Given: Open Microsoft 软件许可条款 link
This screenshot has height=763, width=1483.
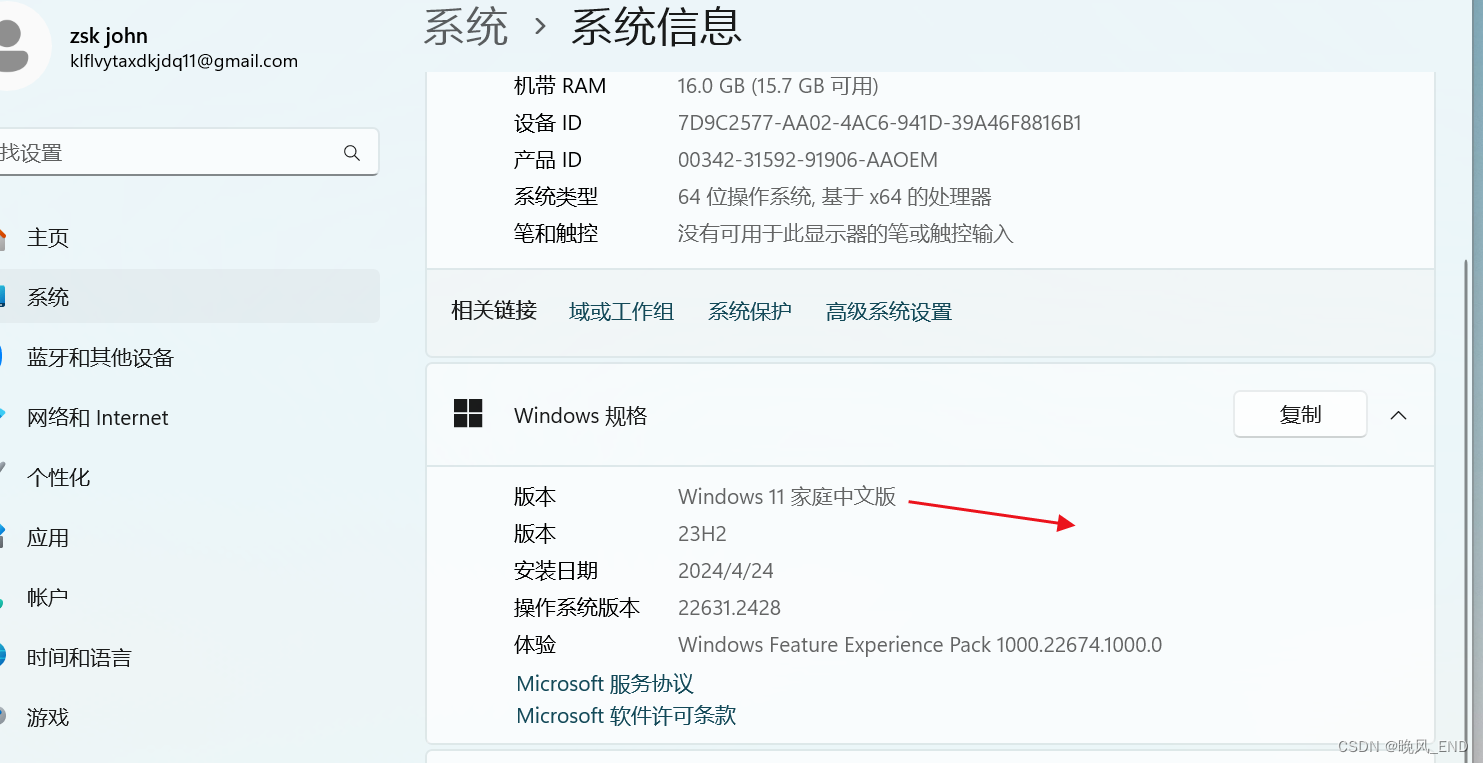Looking at the screenshot, I should (626, 716).
